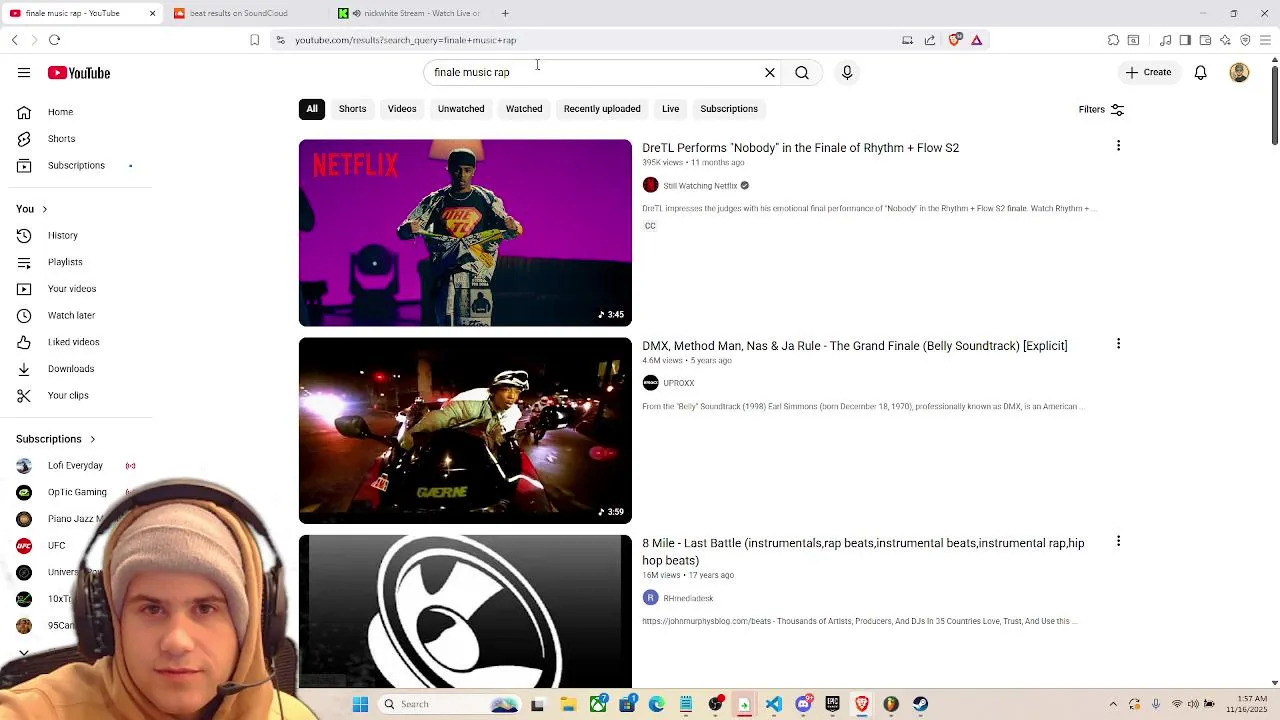Open Steam from the taskbar

point(920,704)
